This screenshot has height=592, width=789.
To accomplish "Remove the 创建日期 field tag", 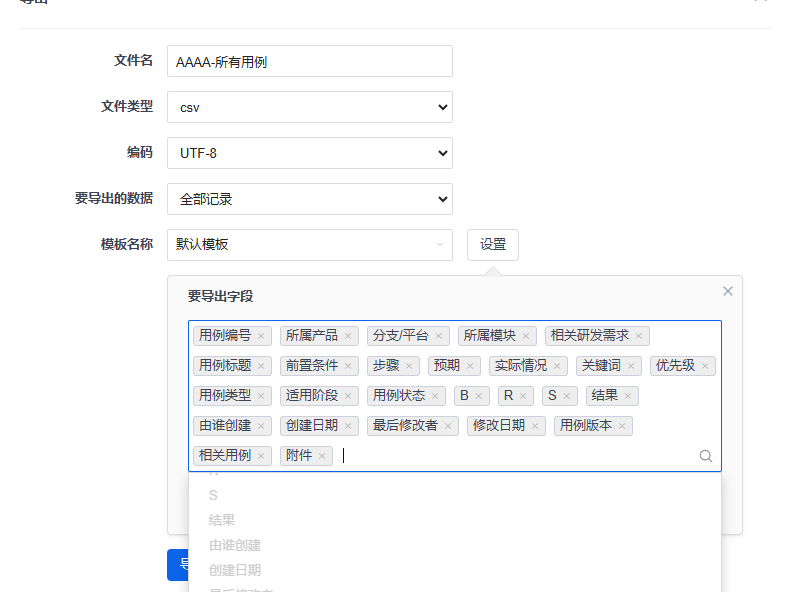I will click(x=348, y=426).
